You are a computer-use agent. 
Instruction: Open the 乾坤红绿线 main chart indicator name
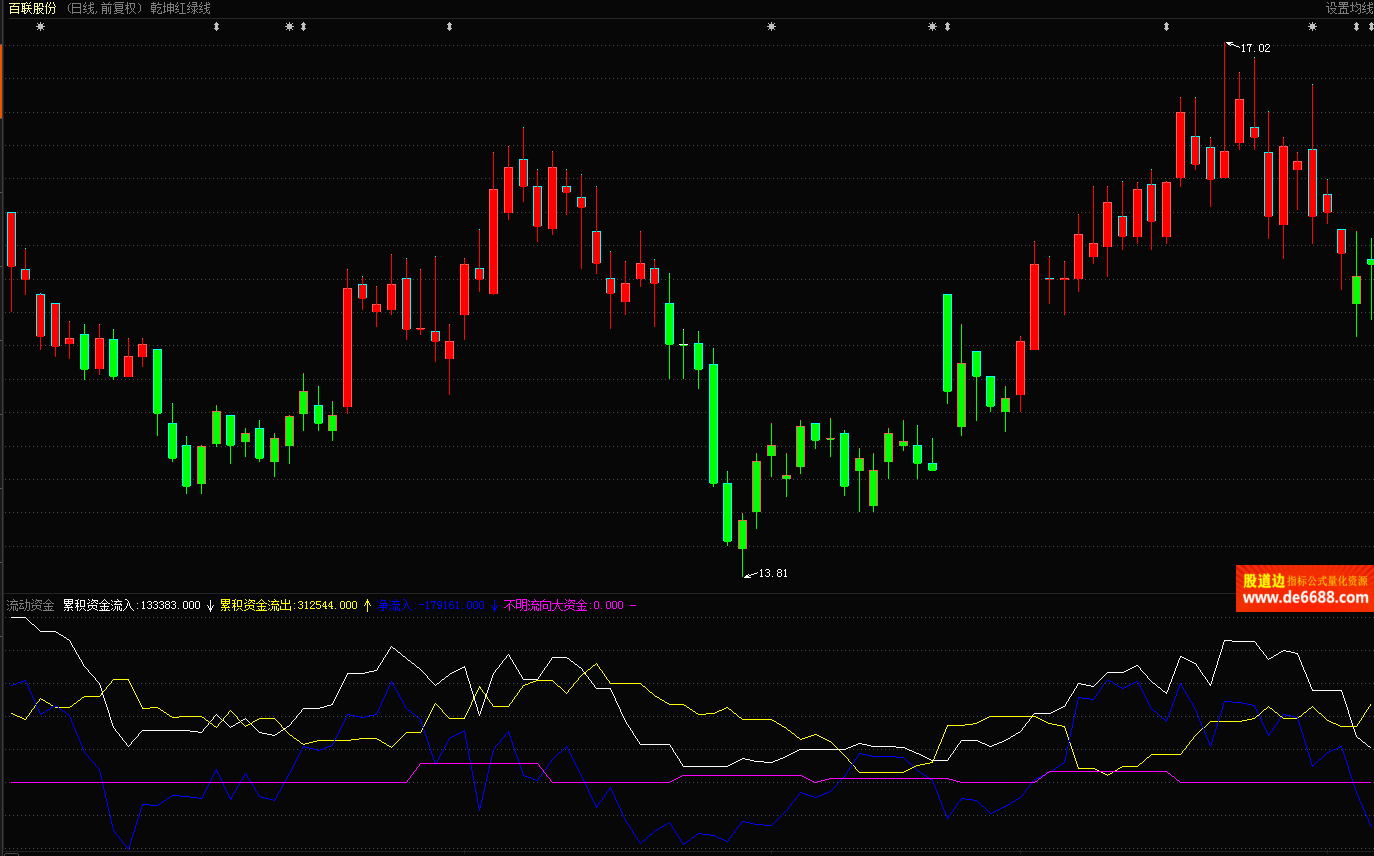pyautogui.click(x=180, y=8)
